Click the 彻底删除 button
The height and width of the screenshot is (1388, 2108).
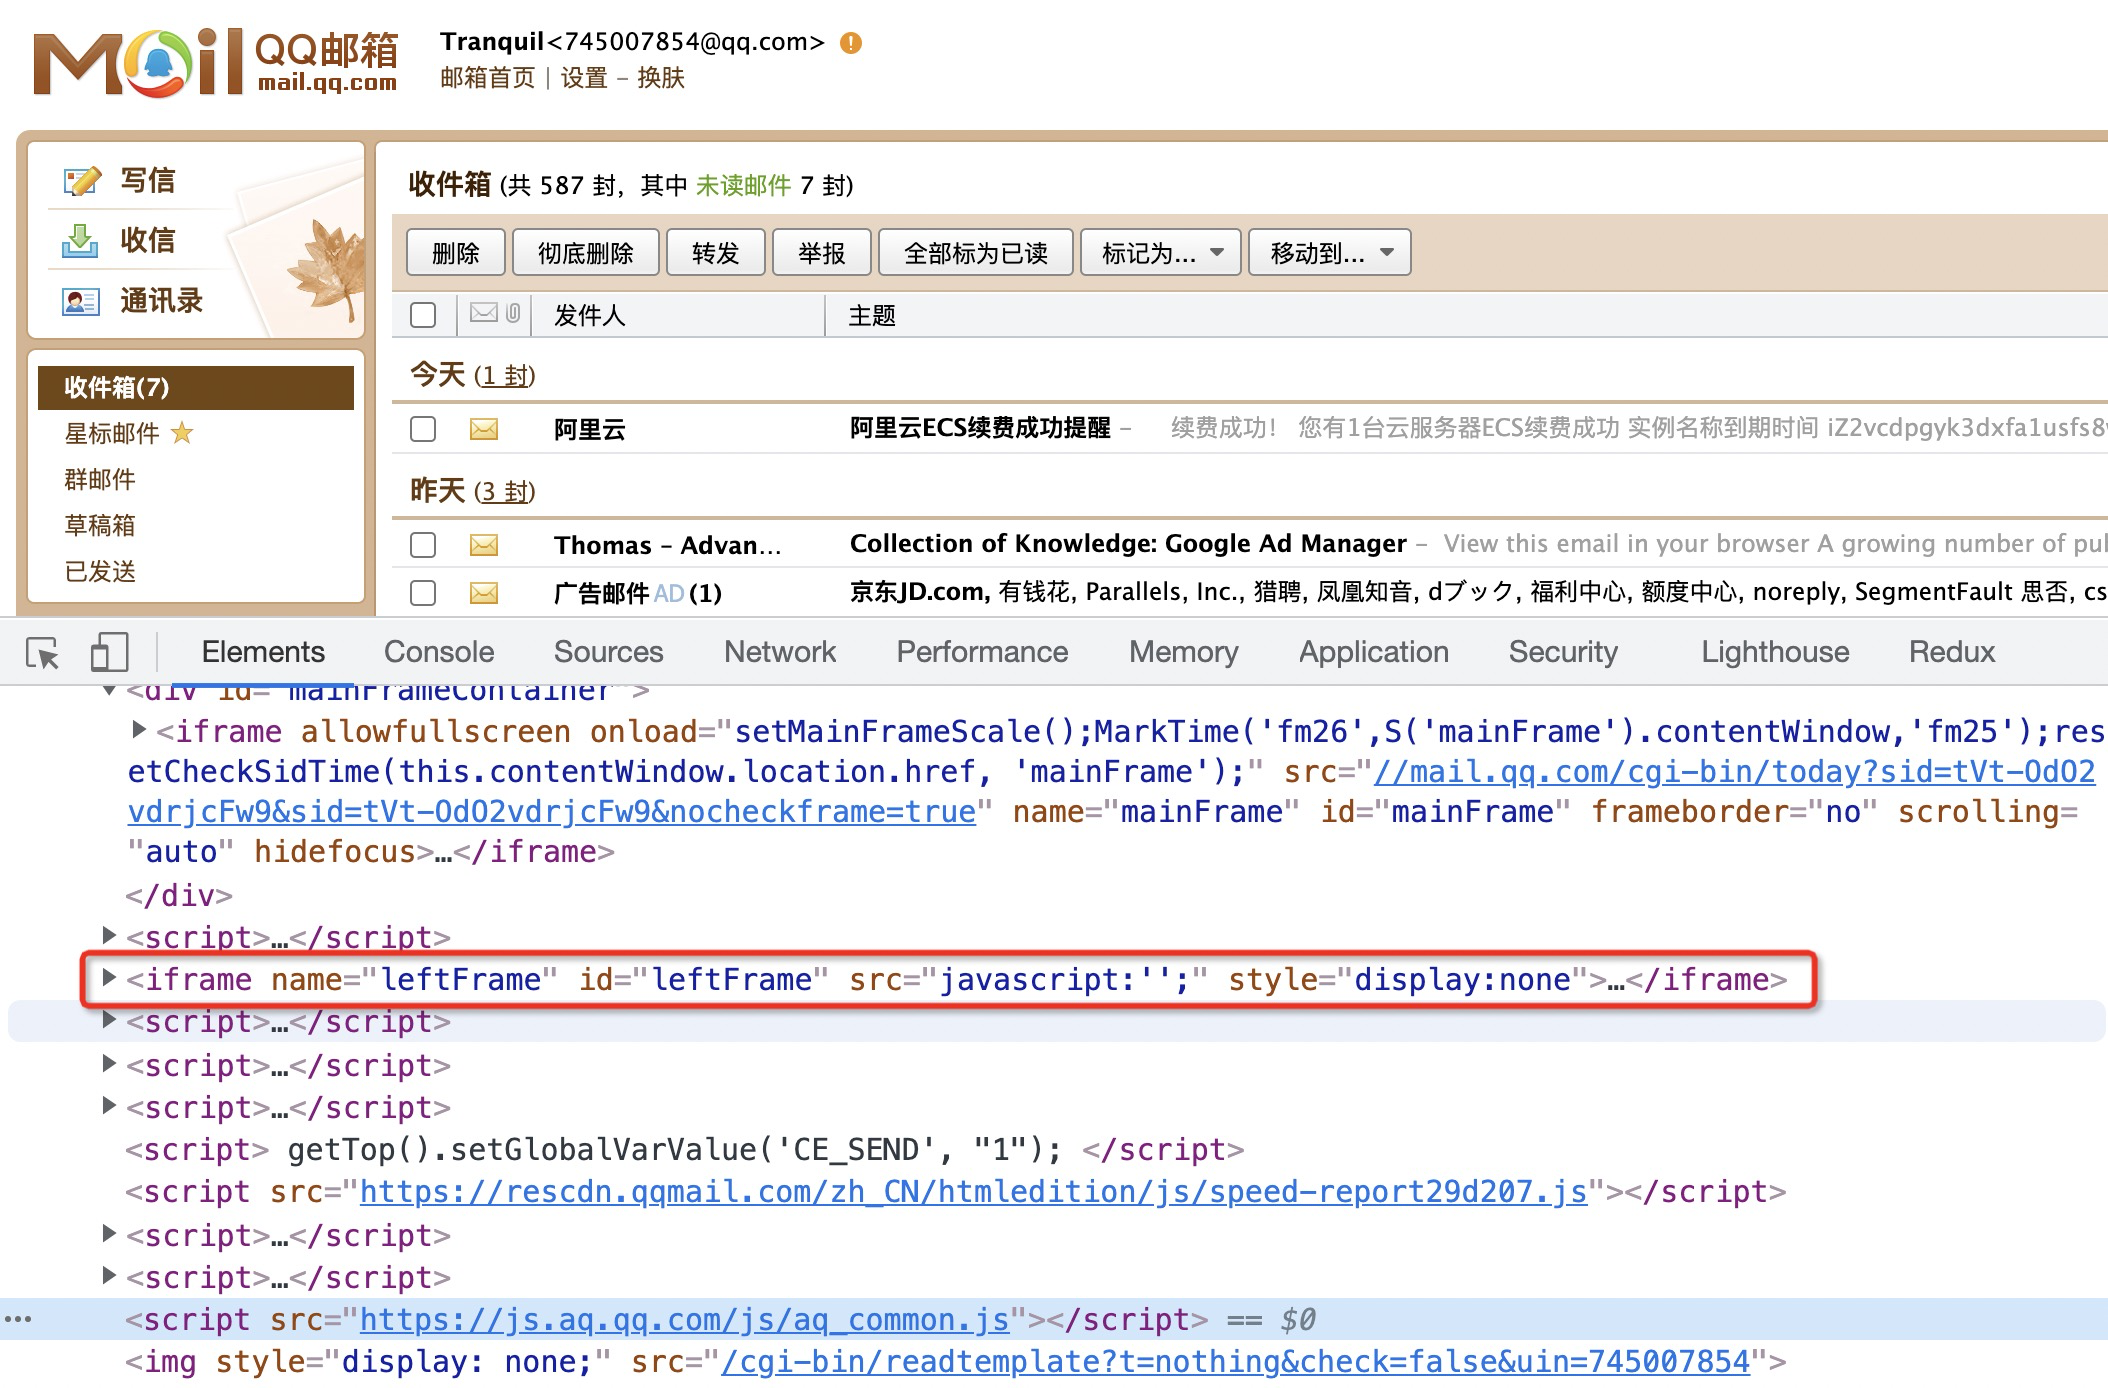click(x=586, y=253)
